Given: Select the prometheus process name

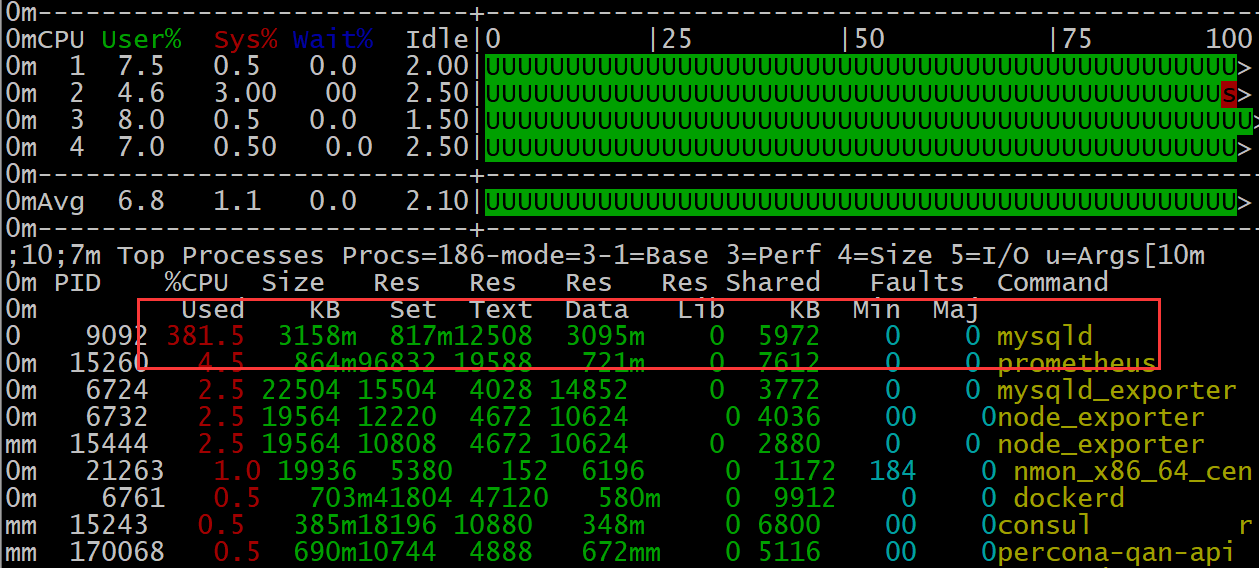Looking at the screenshot, I should (x=1076, y=363).
